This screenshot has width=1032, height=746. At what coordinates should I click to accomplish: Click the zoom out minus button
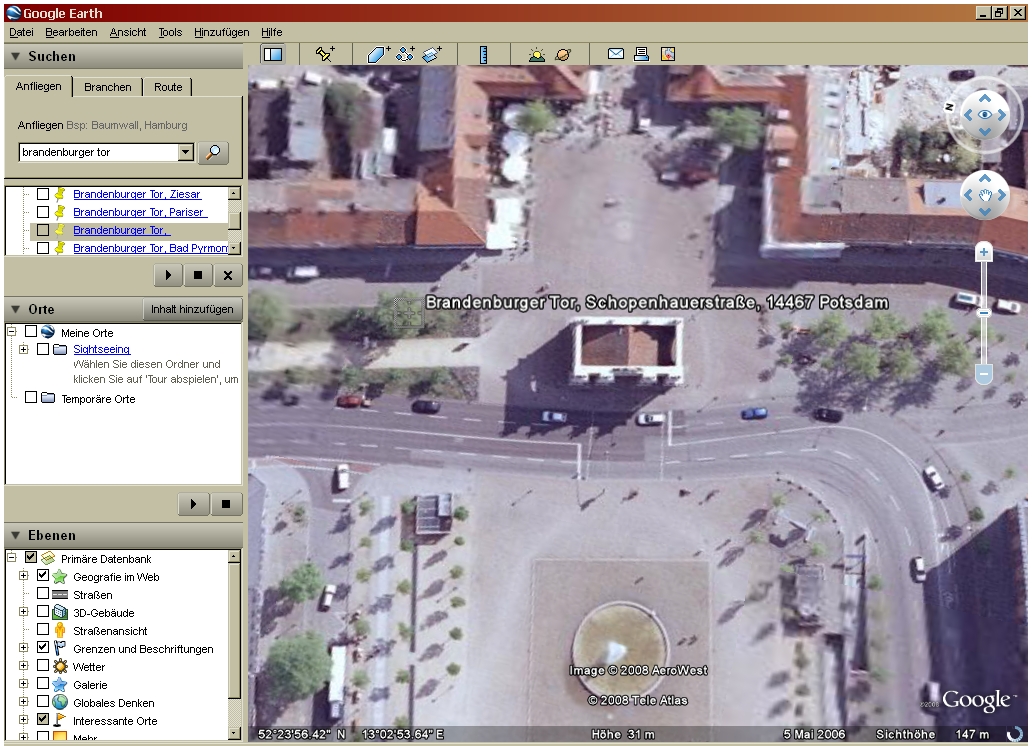coord(984,375)
